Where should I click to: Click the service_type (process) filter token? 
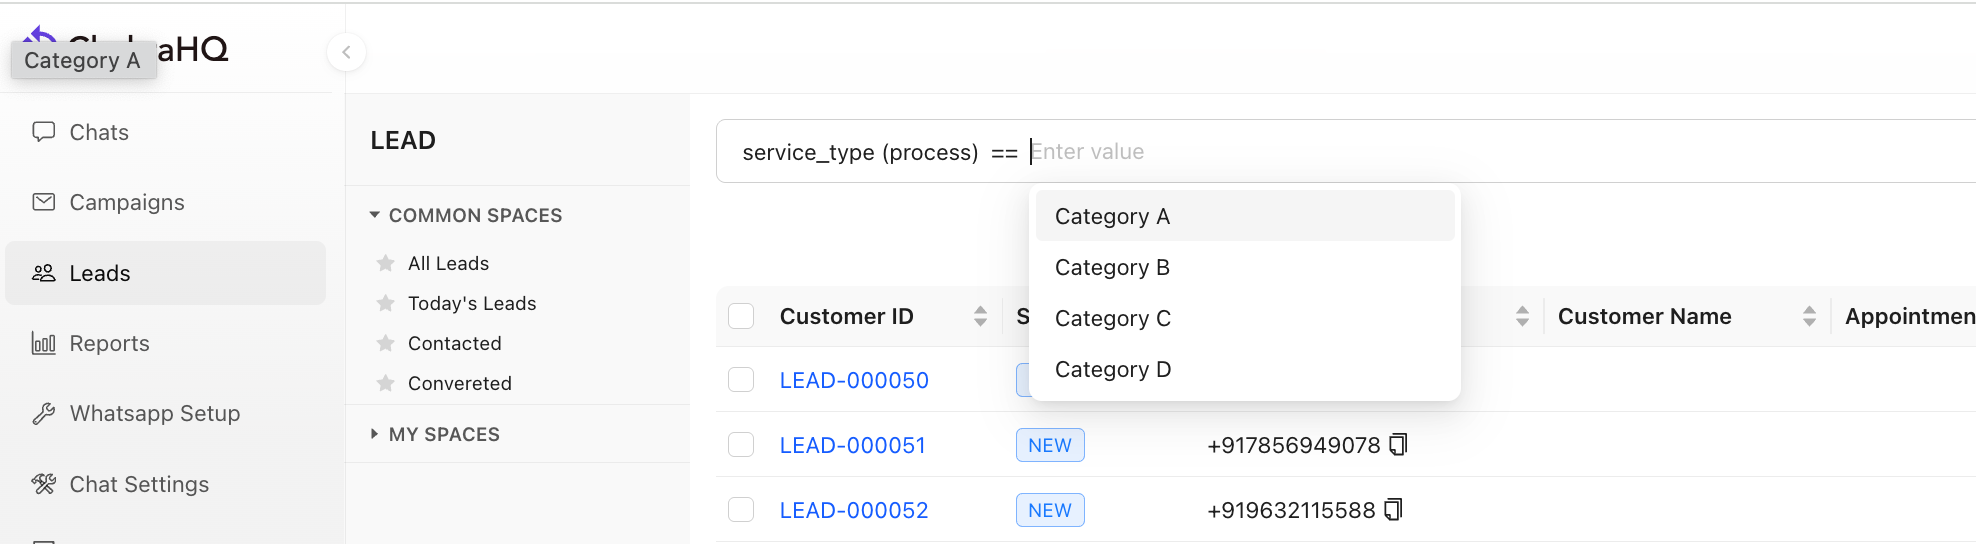(860, 152)
